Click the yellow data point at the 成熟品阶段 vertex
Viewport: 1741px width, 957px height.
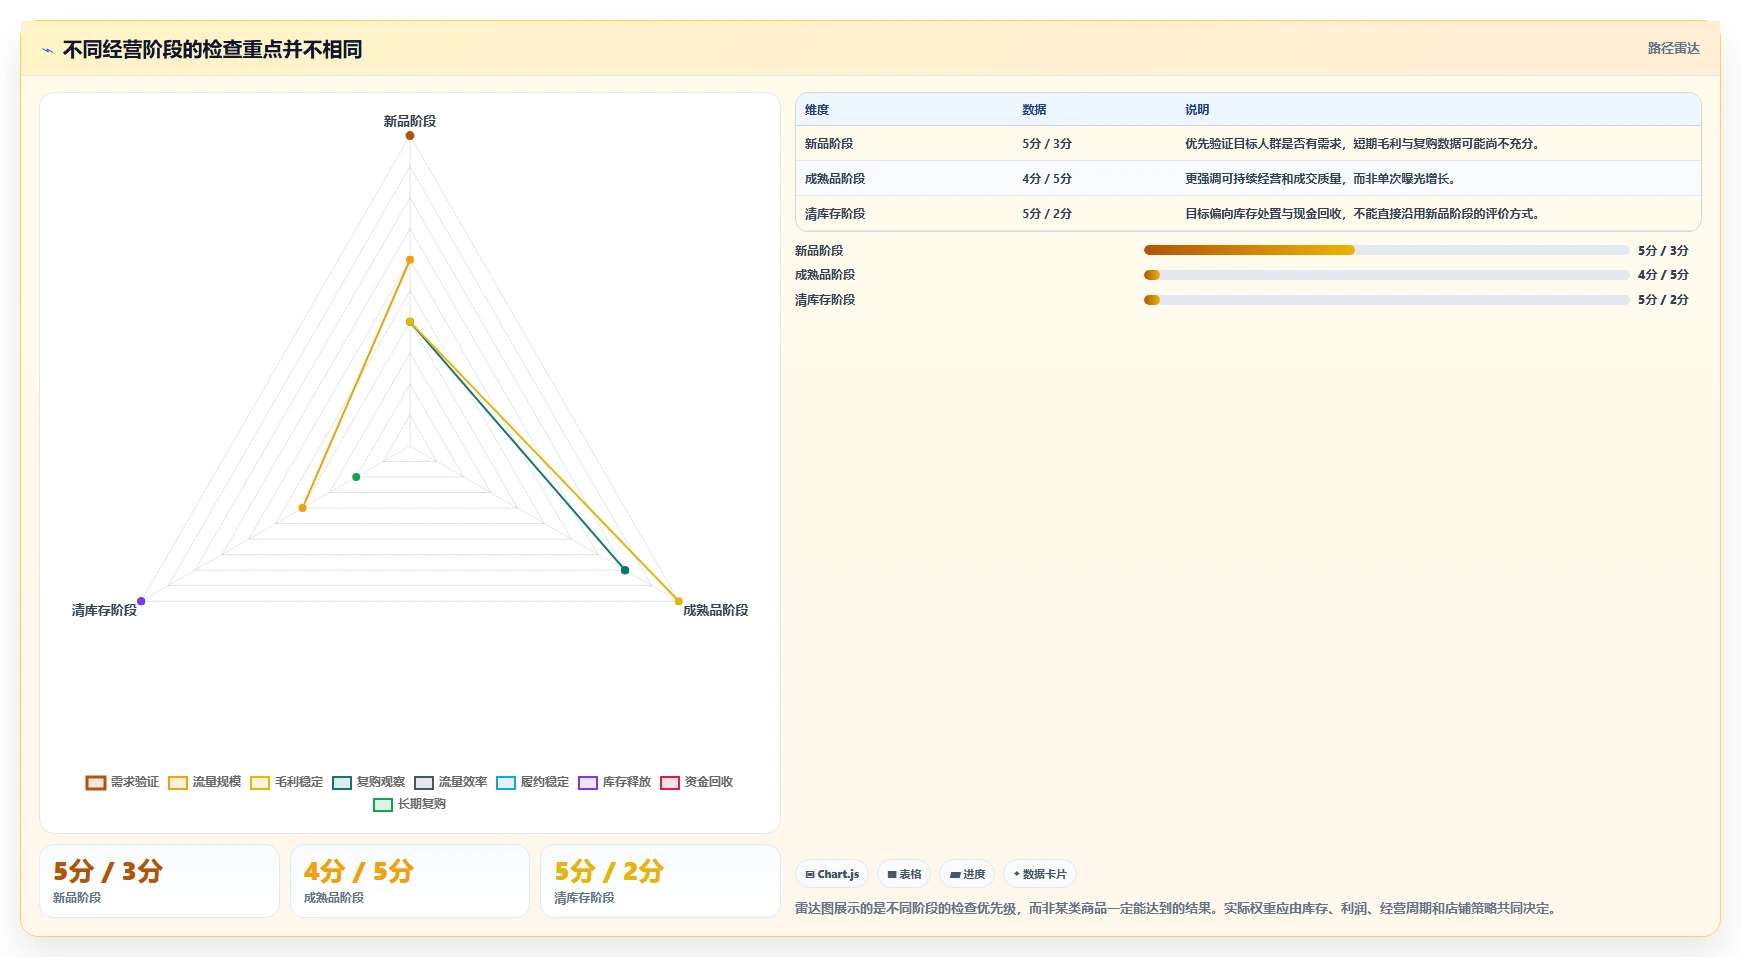678,601
